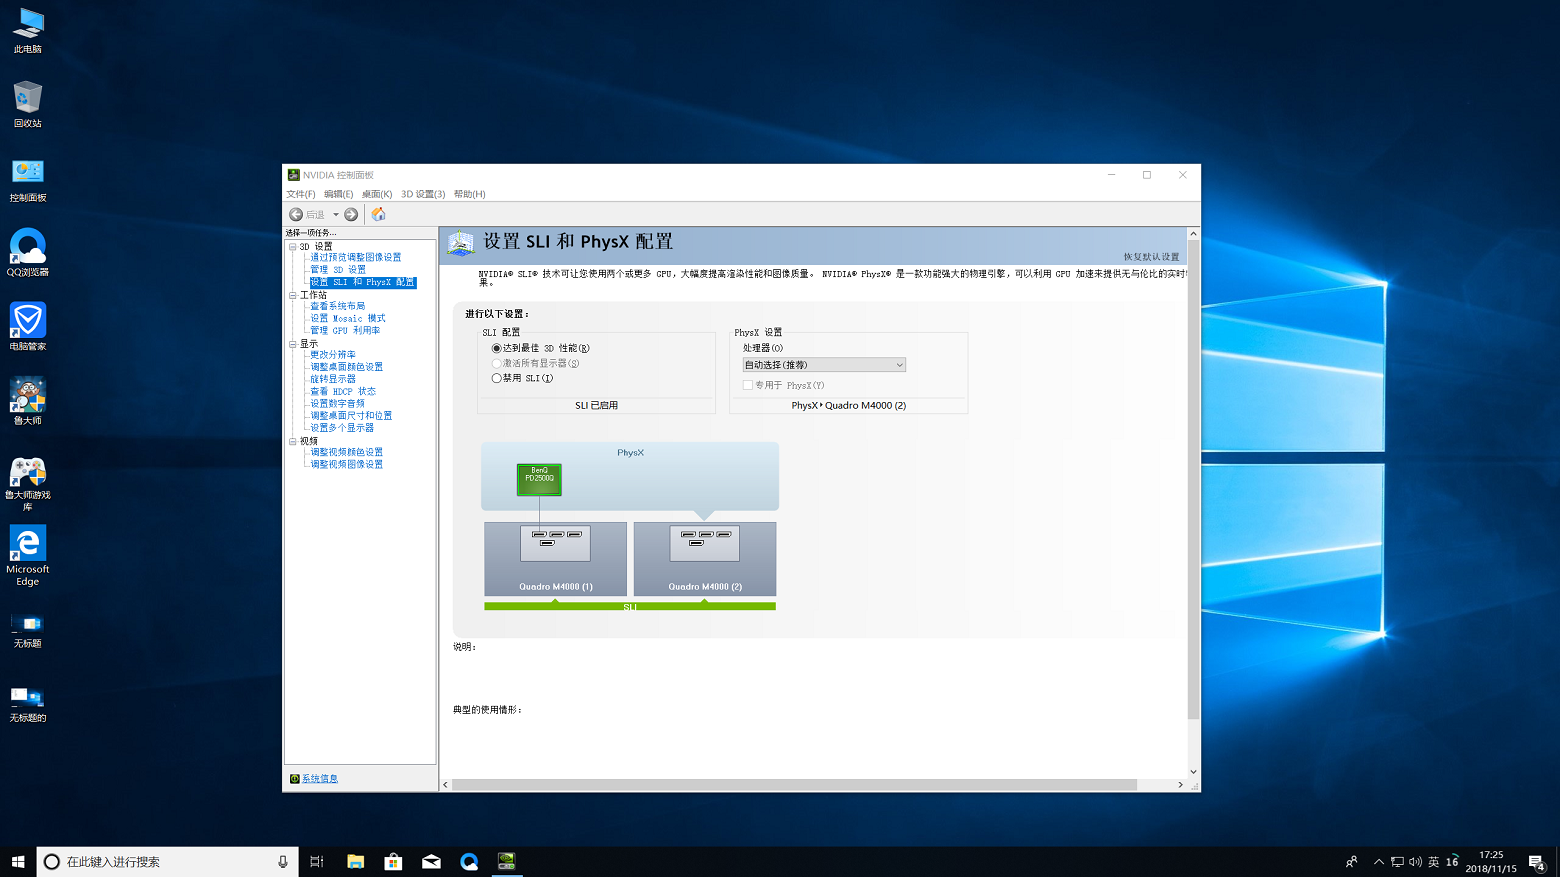Screen dimensions: 1560x877
Task: Collapse the 工作站 tree node
Action: (293, 295)
